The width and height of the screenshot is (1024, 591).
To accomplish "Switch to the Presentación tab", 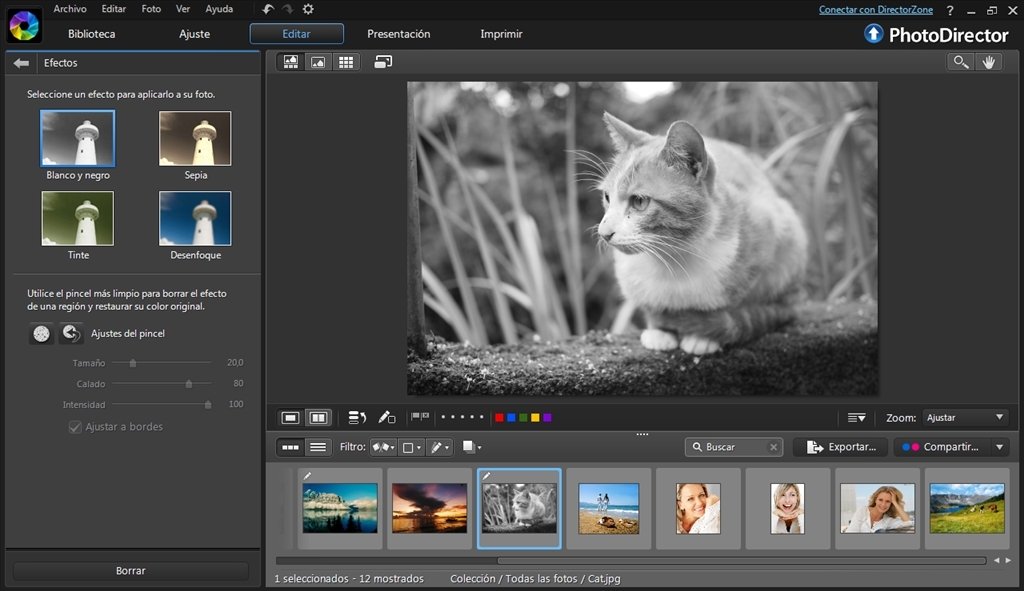I will [x=398, y=34].
